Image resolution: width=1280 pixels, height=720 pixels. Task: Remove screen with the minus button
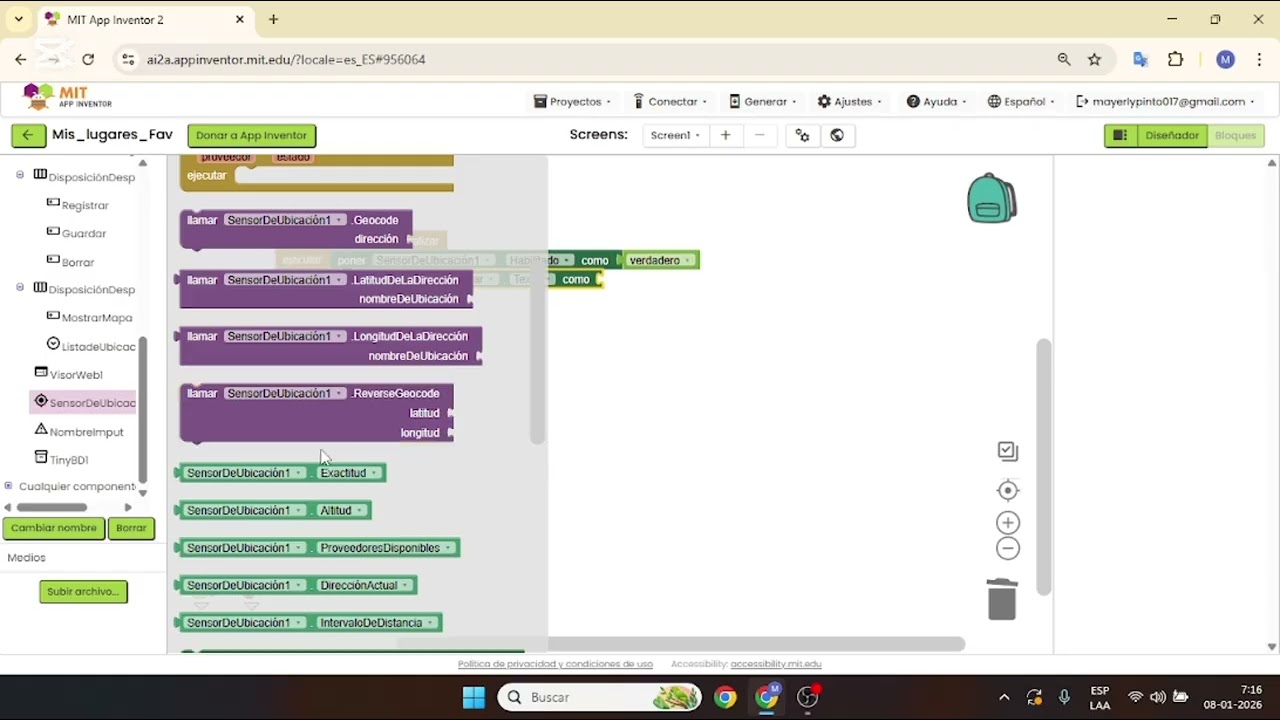pos(760,135)
